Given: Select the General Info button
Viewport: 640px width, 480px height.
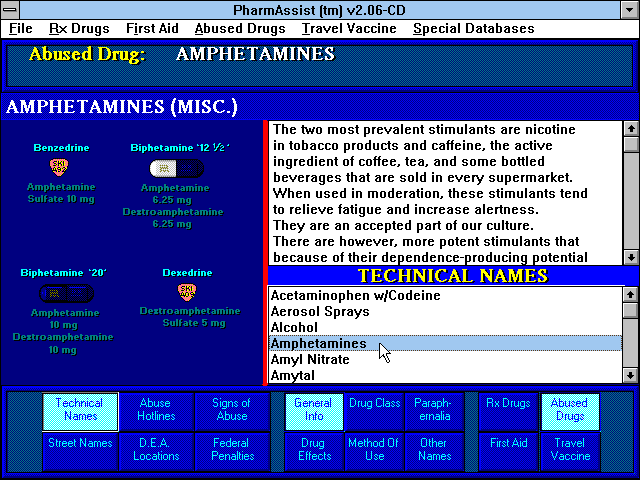Looking at the screenshot, I should 314,411.
